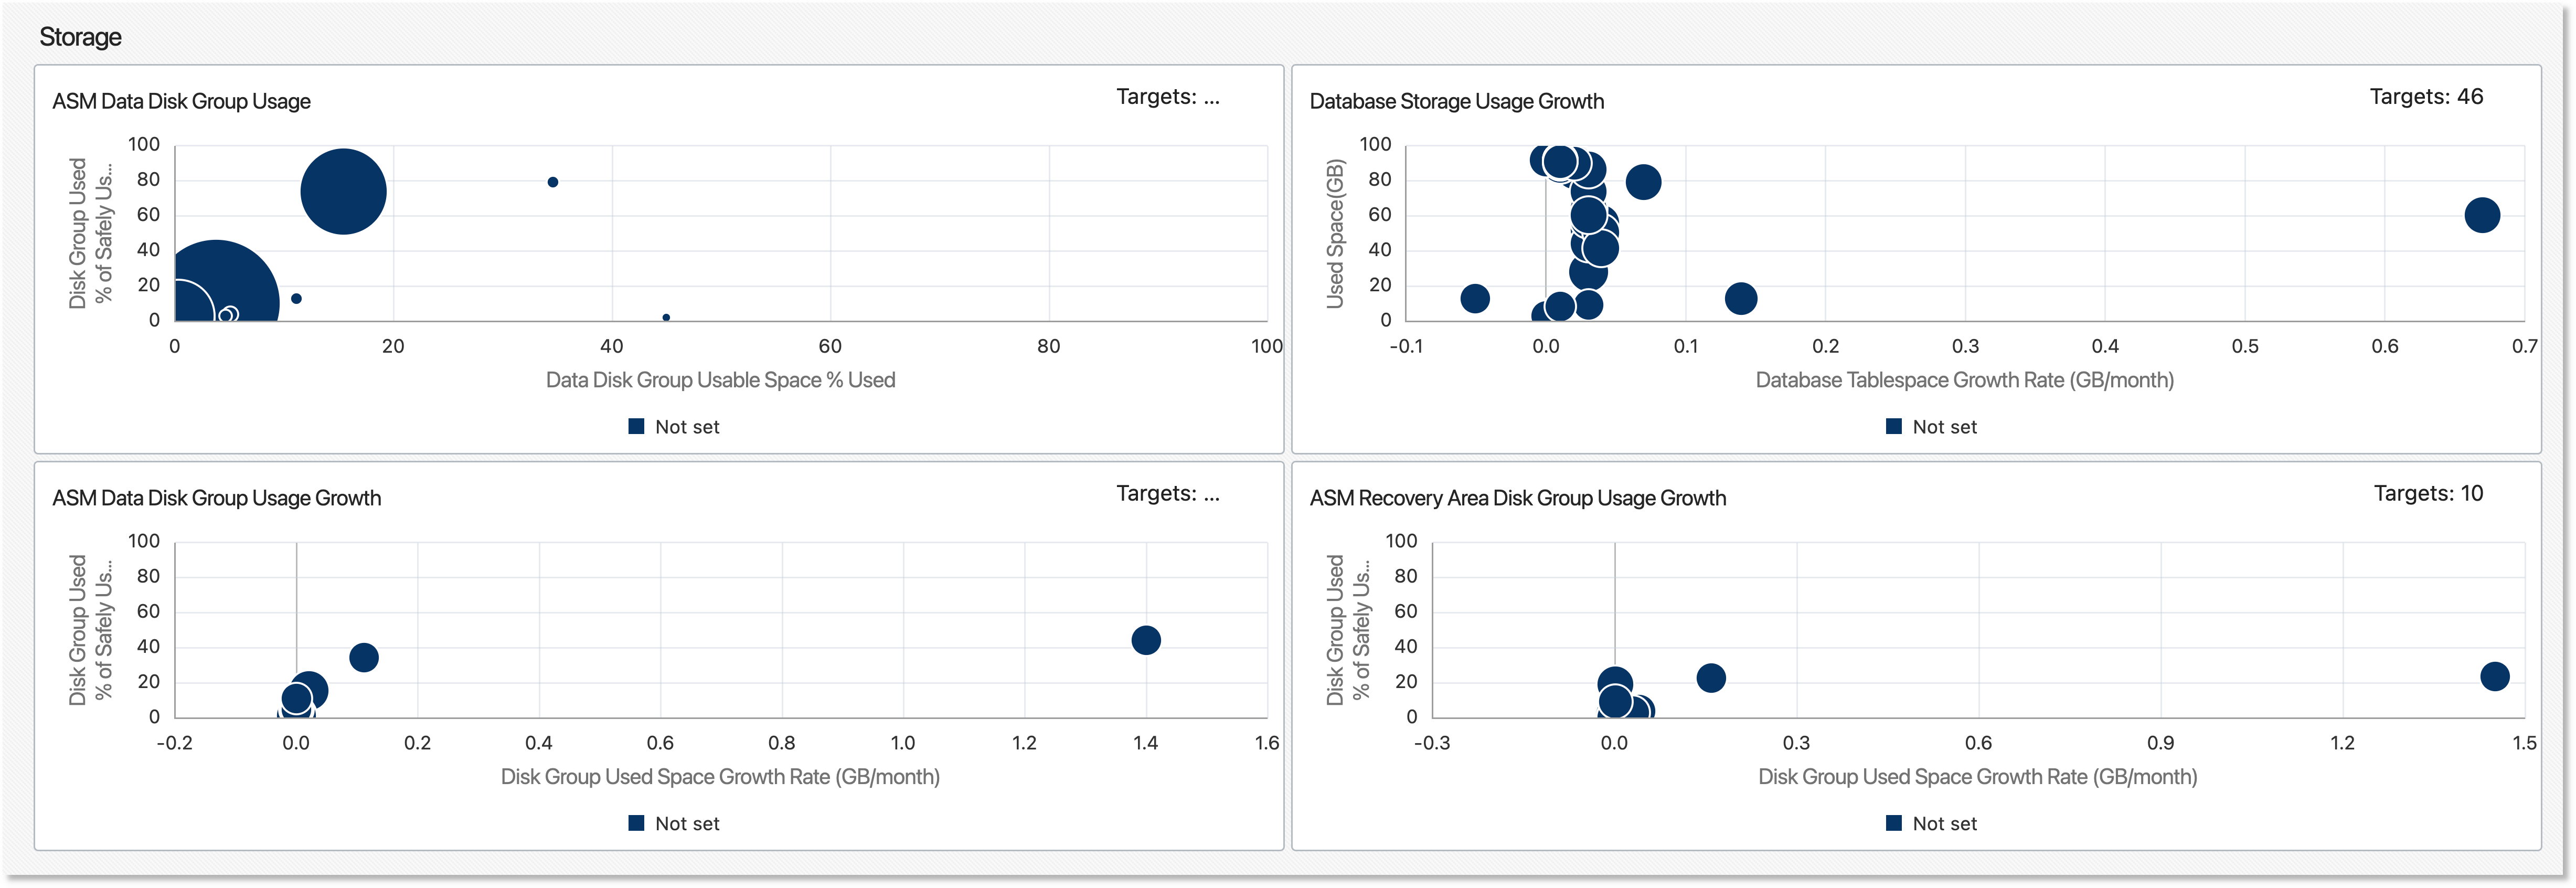Viewport: 2576px width, 888px height.
Task: Click the bubble at 0.1 GB/month, 35% in Data Growth chart
Action: click(x=364, y=657)
